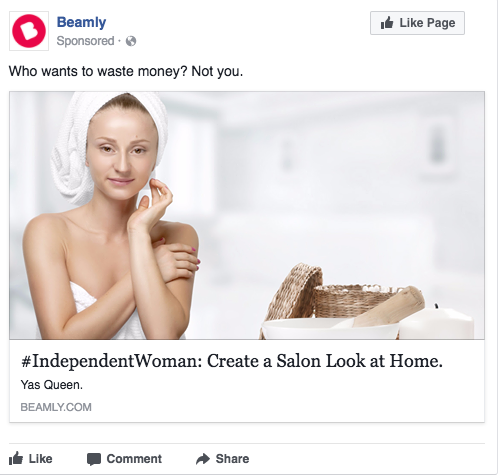Image resolution: width=498 pixels, height=475 pixels.
Task: Click the curved arrow Share icon
Action: tap(203, 459)
